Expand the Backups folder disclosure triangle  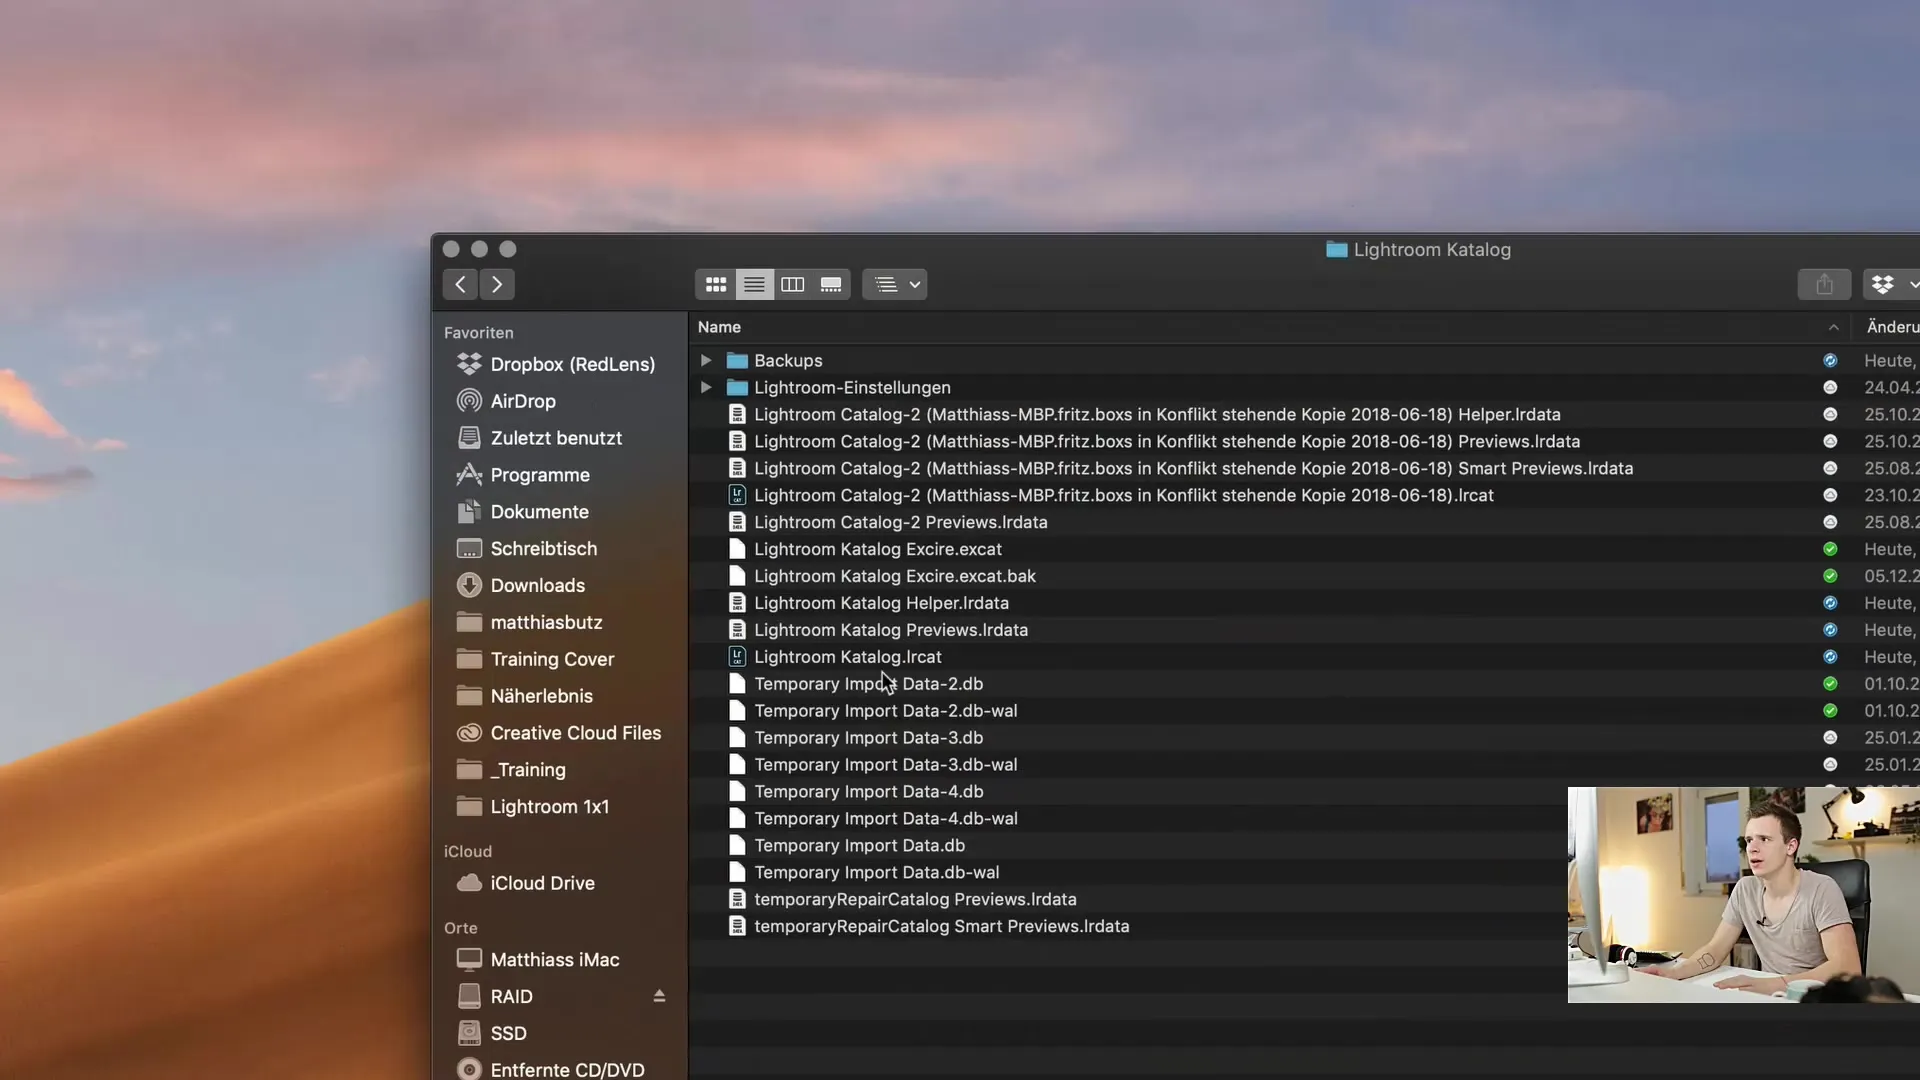[706, 360]
